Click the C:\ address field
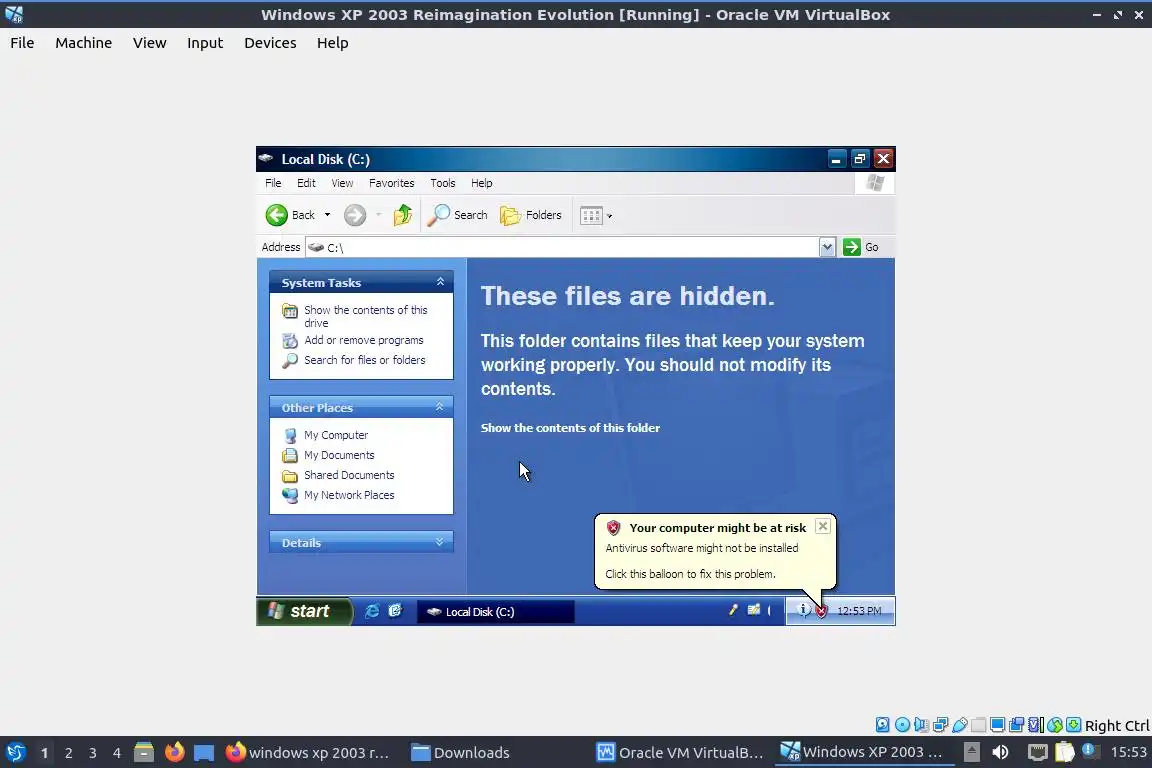1152x768 pixels. click(562, 247)
